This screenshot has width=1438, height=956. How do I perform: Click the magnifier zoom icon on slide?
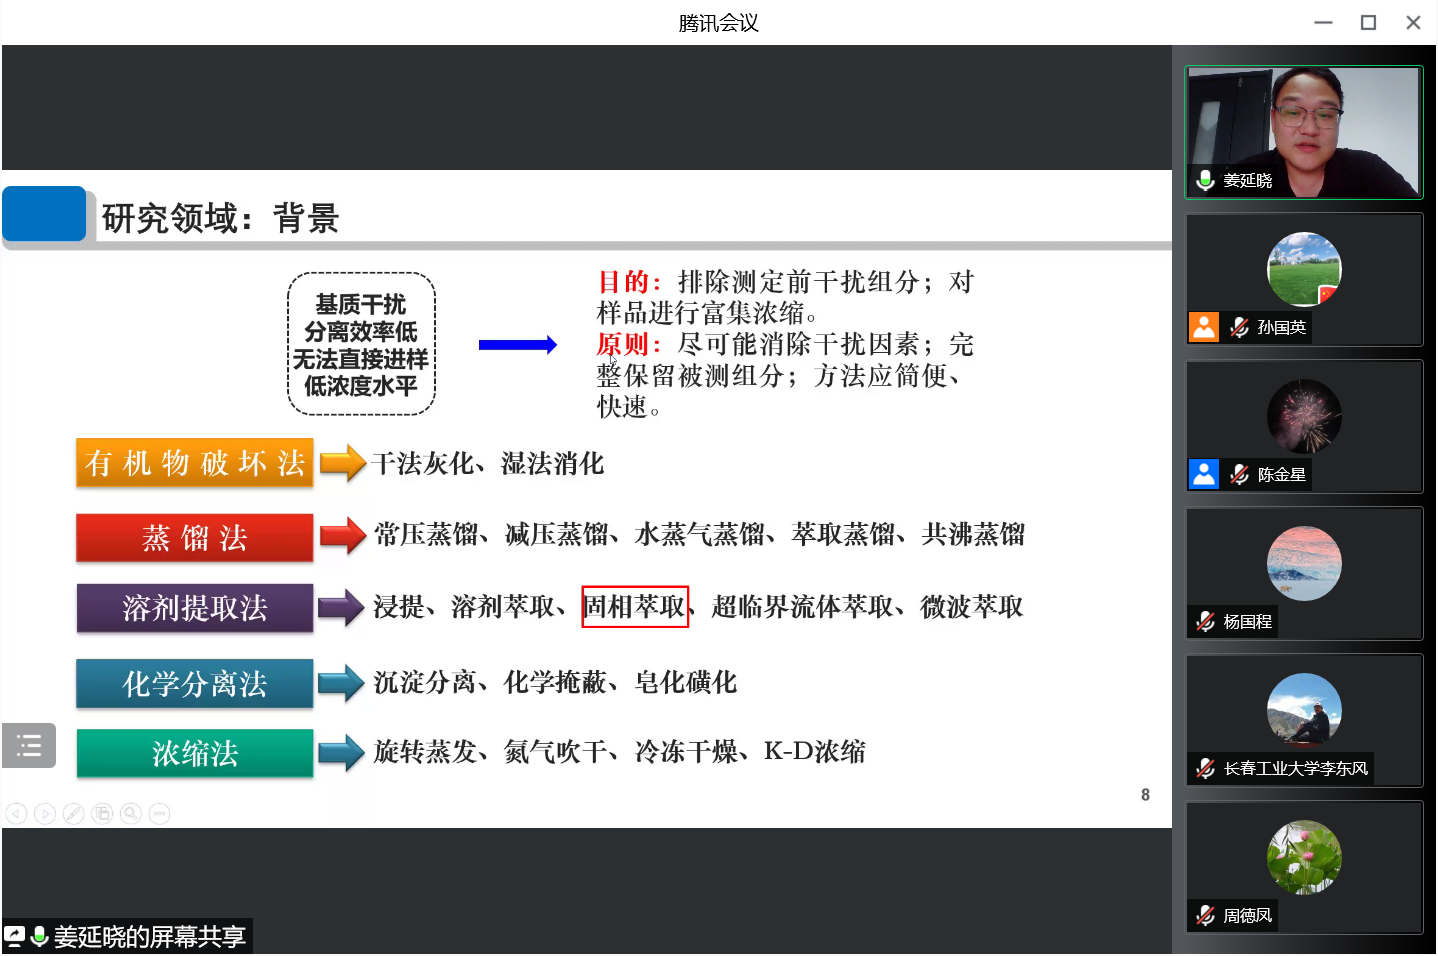(x=131, y=814)
